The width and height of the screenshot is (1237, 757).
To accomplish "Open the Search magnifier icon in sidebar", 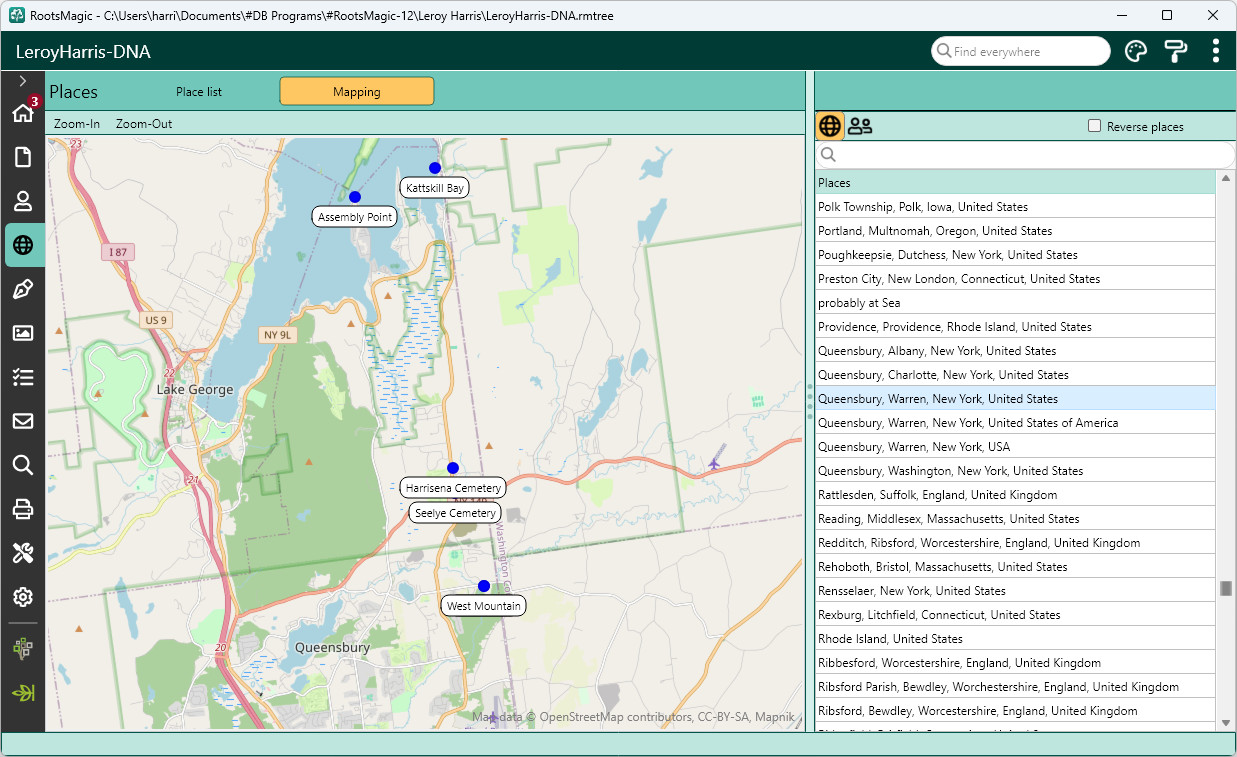I will point(23,465).
